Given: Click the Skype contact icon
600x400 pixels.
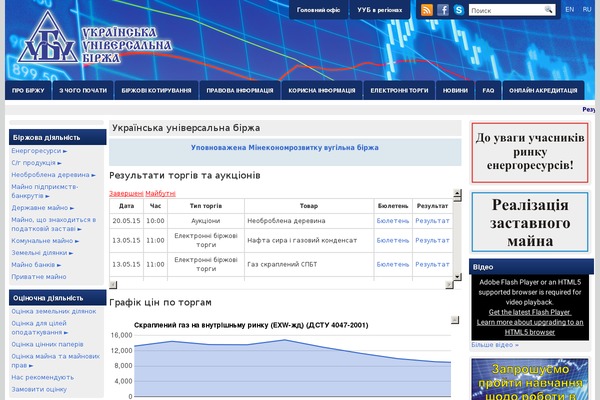Looking at the screenshot, I should point(458,10).
